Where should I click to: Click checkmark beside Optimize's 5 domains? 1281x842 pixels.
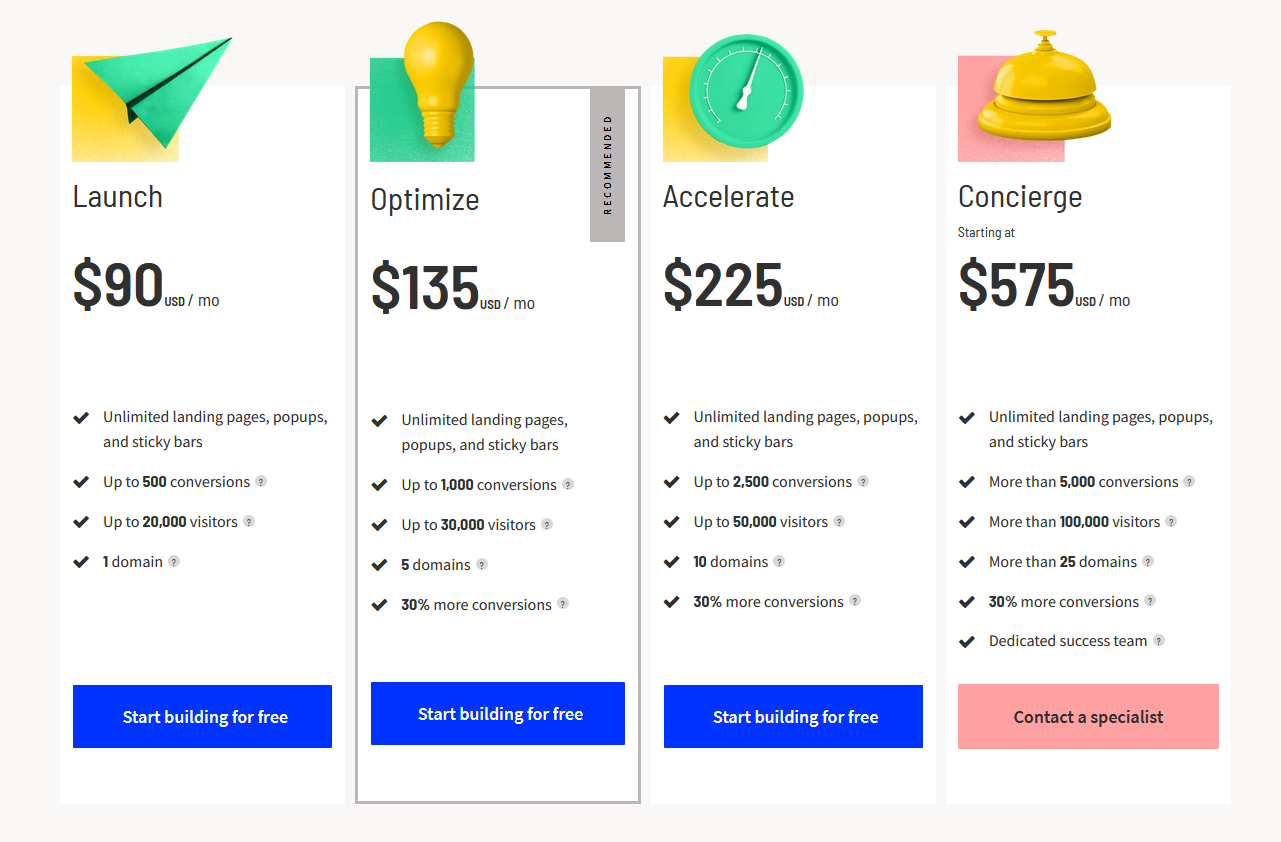tap(380, 564)
